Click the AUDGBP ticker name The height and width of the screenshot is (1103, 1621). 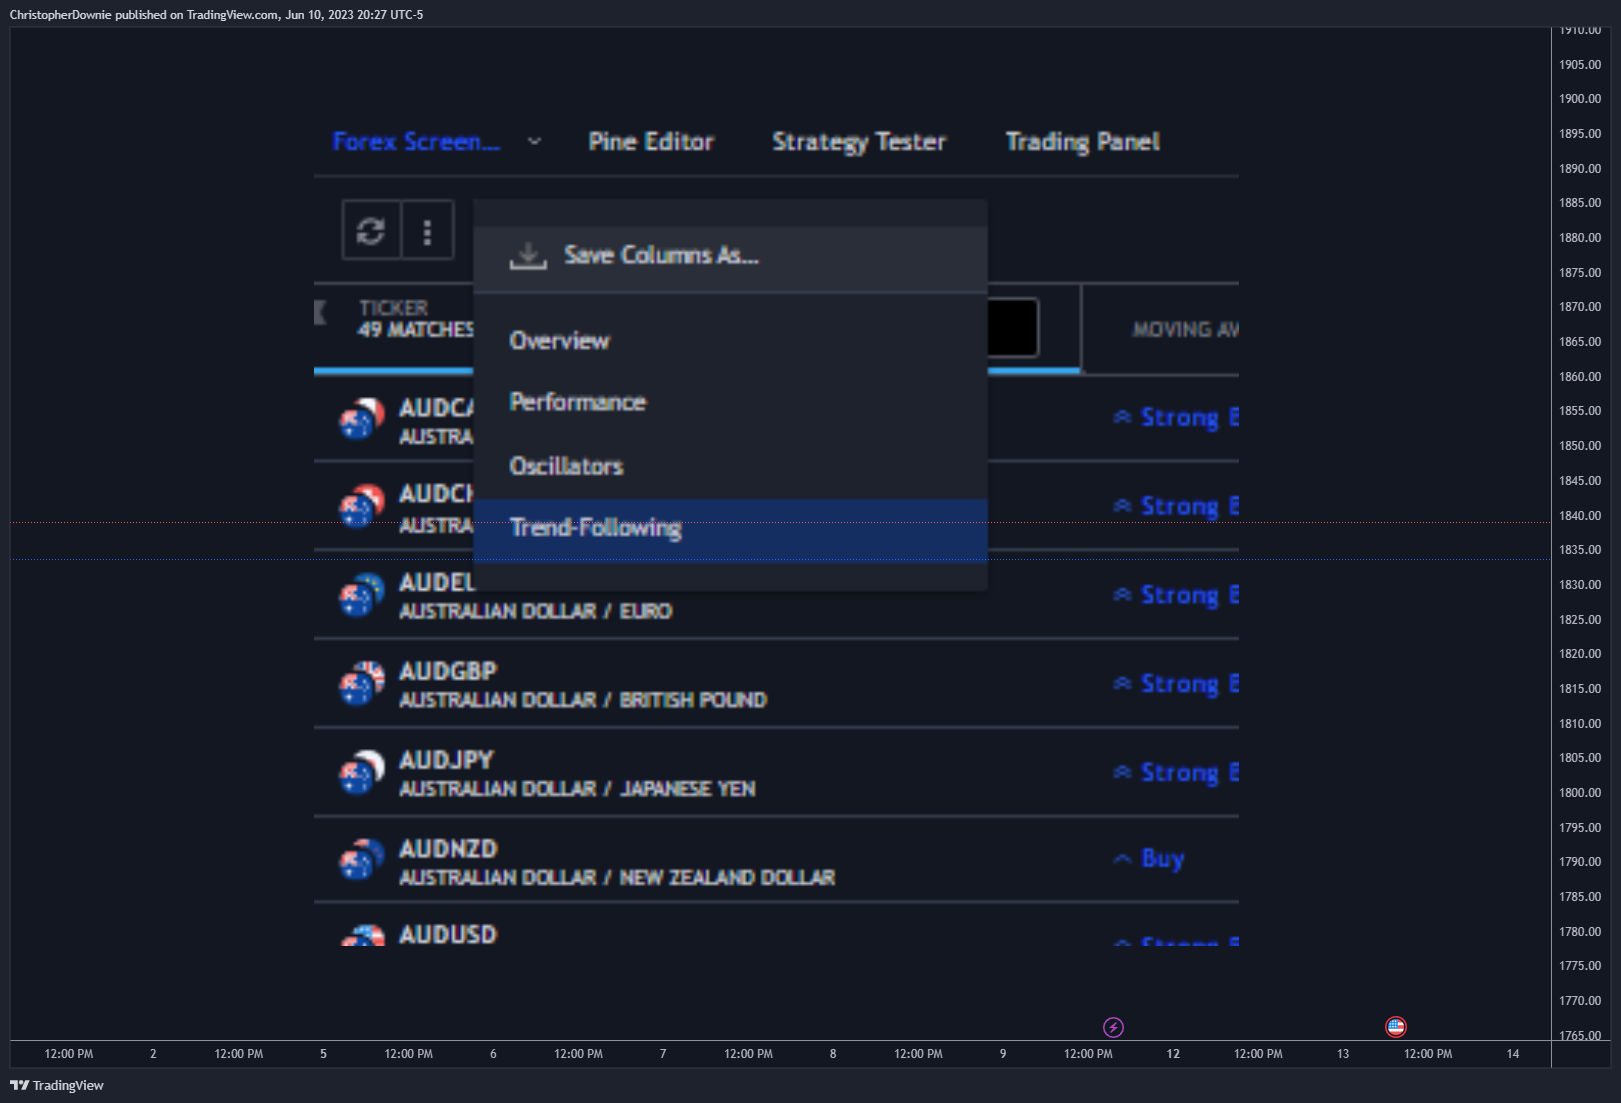[448, 671]
